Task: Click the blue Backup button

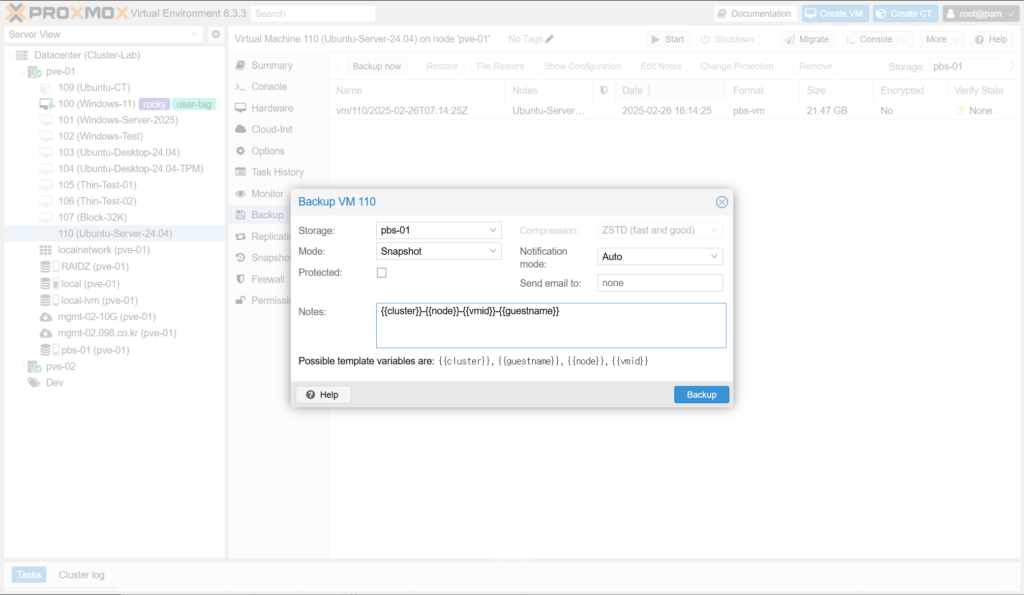Action: tap(701, 395)
